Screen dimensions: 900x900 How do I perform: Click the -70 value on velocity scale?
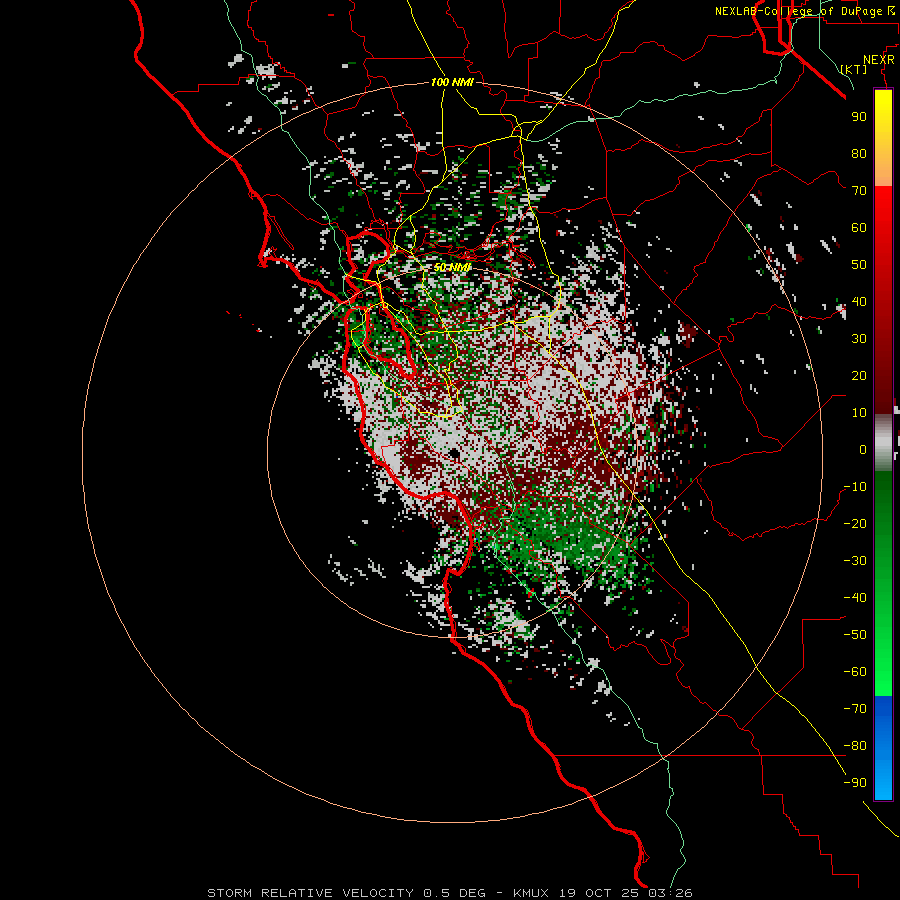tap(855, 709)
